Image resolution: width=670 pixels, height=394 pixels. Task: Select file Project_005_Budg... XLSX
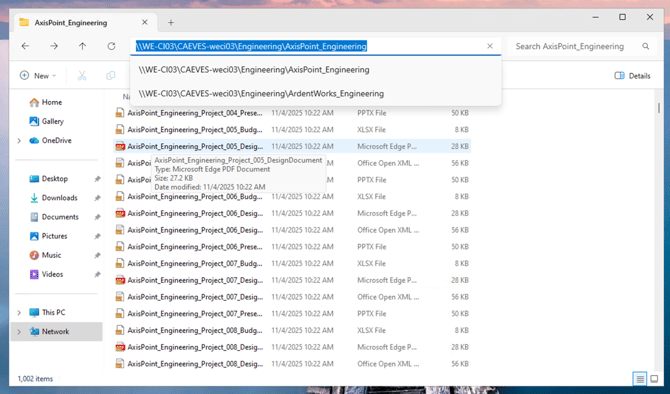pyautogui.click(x=292, y=130)
